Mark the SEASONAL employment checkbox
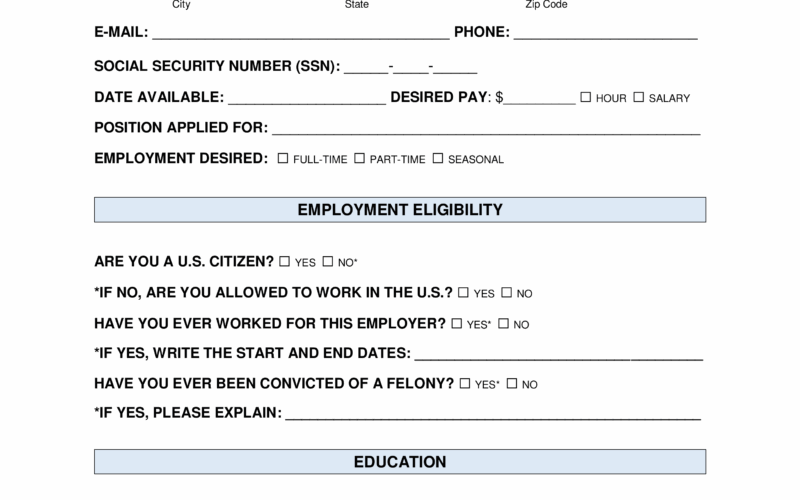This screenshot has width=800, height=500. click(x=438, y=159)
